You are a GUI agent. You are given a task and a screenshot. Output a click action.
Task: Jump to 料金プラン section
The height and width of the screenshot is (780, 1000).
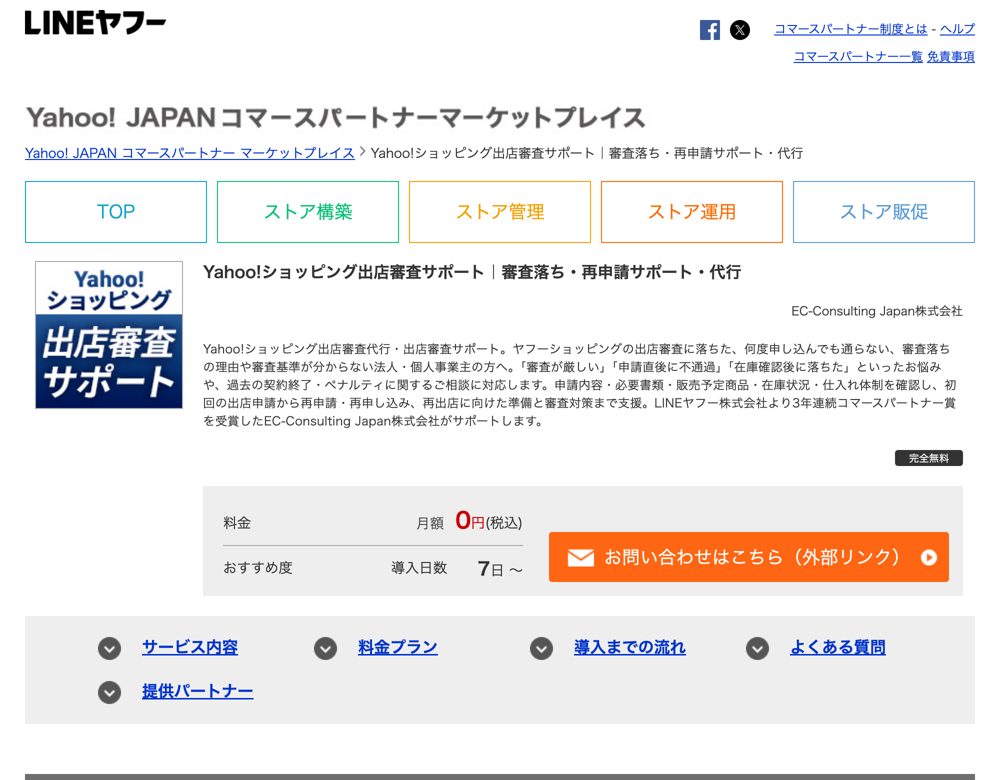pyautogui.click(x=398, y=647)
